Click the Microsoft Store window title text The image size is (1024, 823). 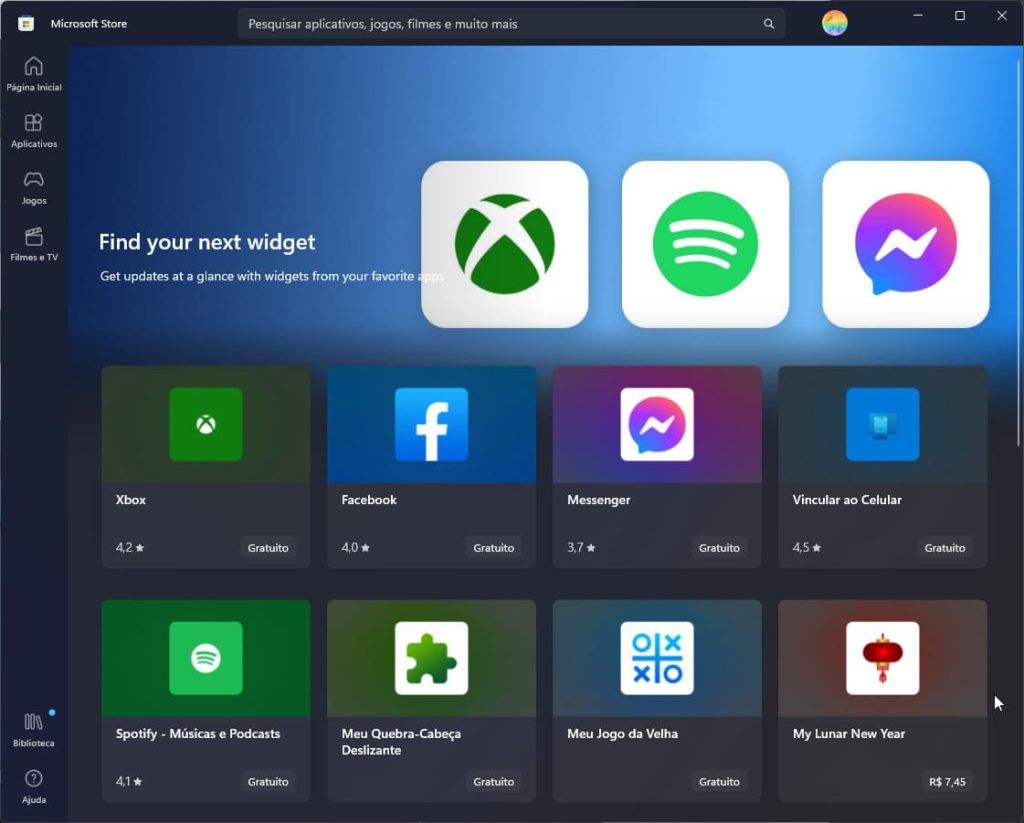[x=89, y=24]
